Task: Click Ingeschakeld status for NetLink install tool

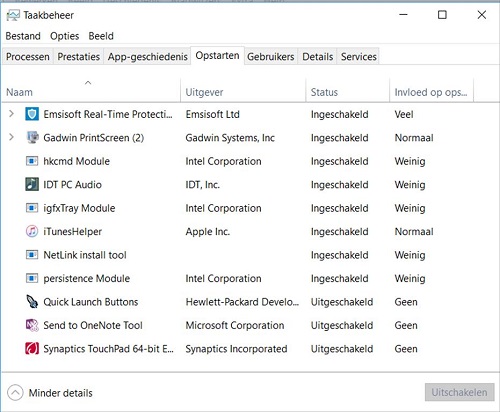Action: 339,255
